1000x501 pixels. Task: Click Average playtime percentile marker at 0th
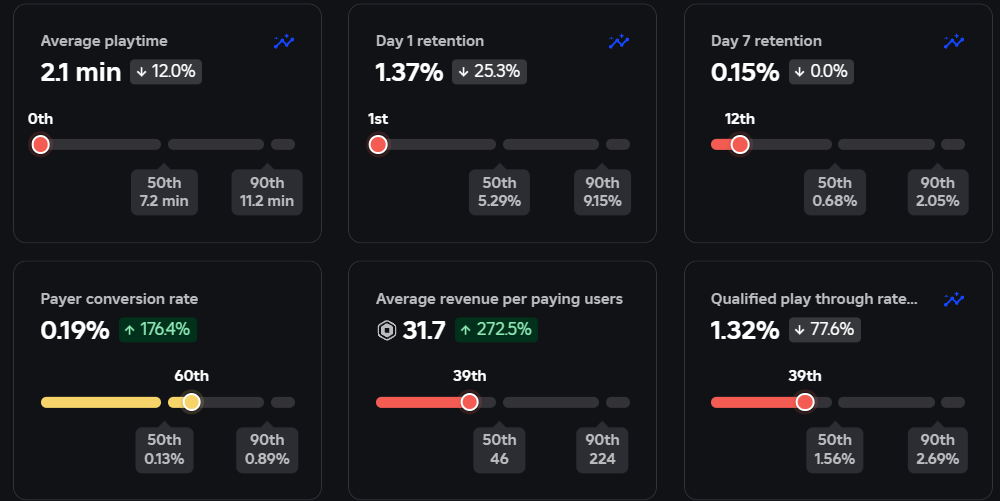click(x=41, y=145)
